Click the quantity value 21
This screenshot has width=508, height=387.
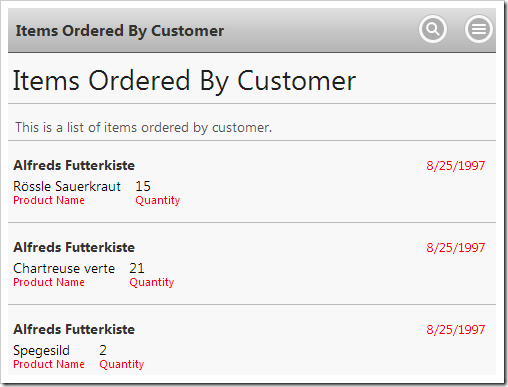coord(137,268)
